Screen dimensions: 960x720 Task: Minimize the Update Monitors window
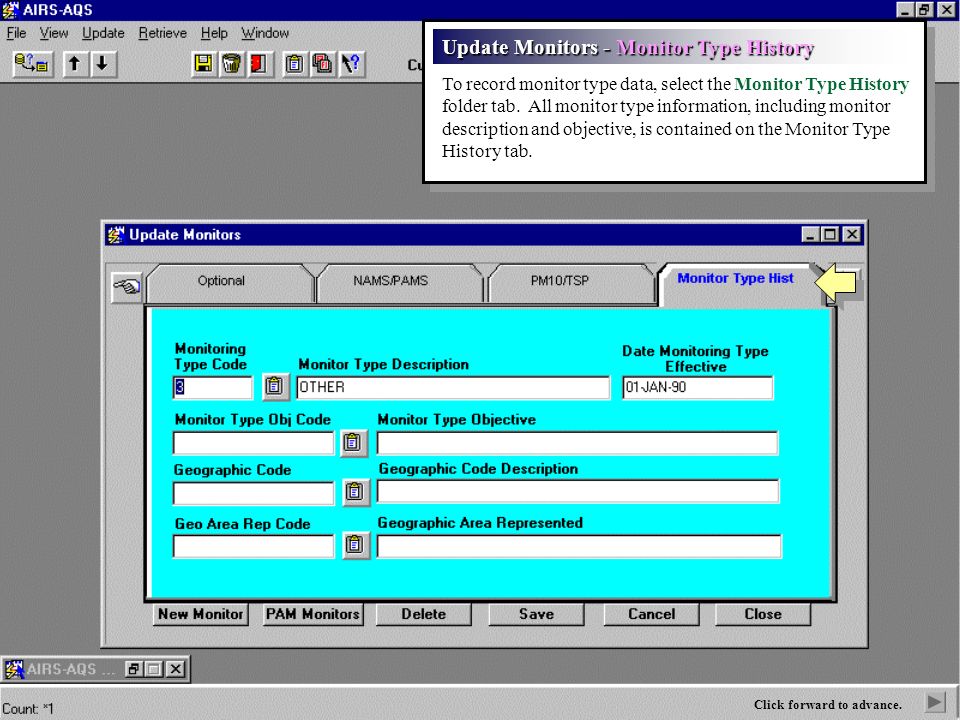click(x=810, y=234)
